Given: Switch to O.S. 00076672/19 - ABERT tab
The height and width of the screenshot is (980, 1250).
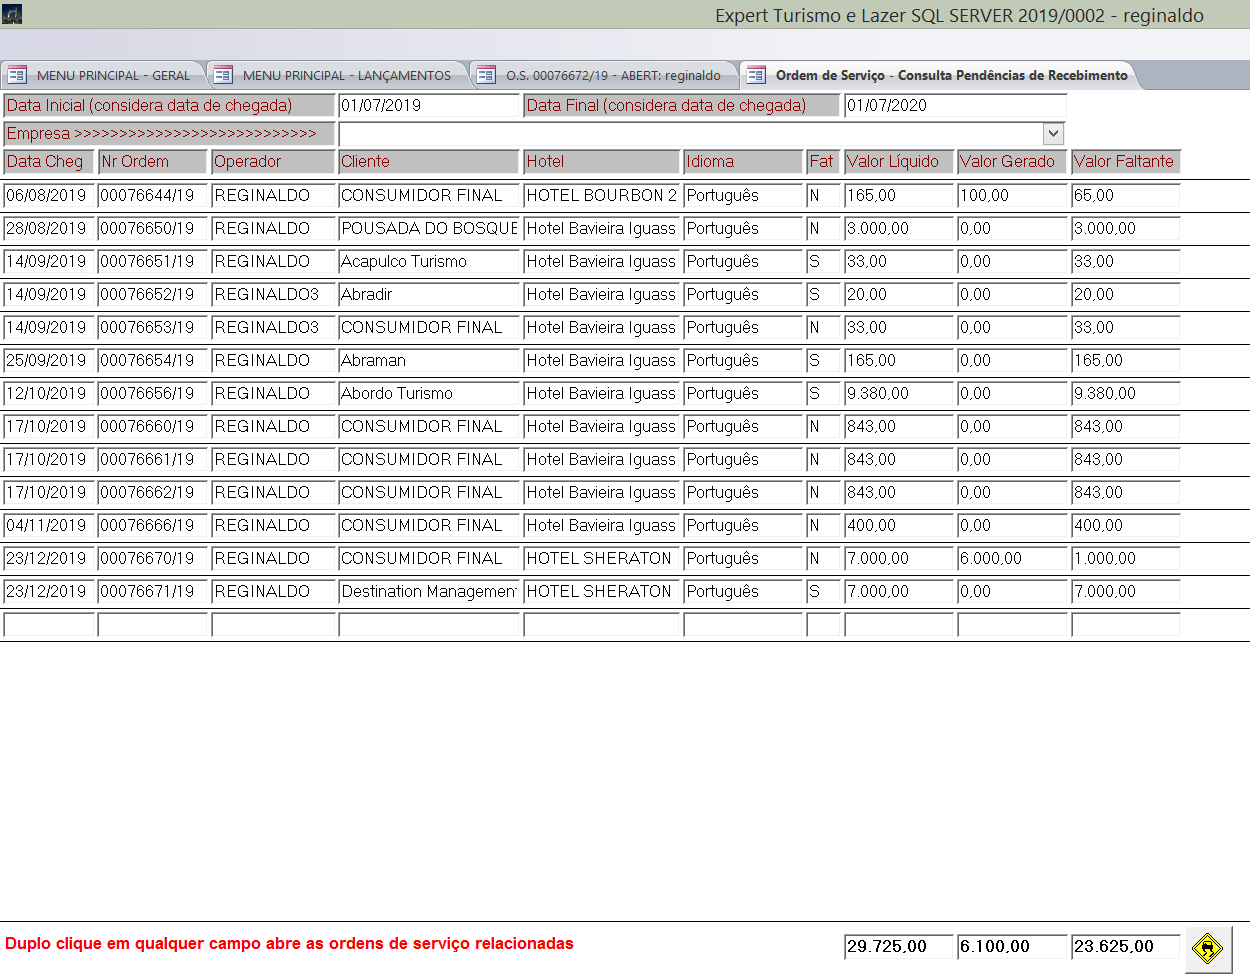Looking at the screenshot, I should 612,75.
